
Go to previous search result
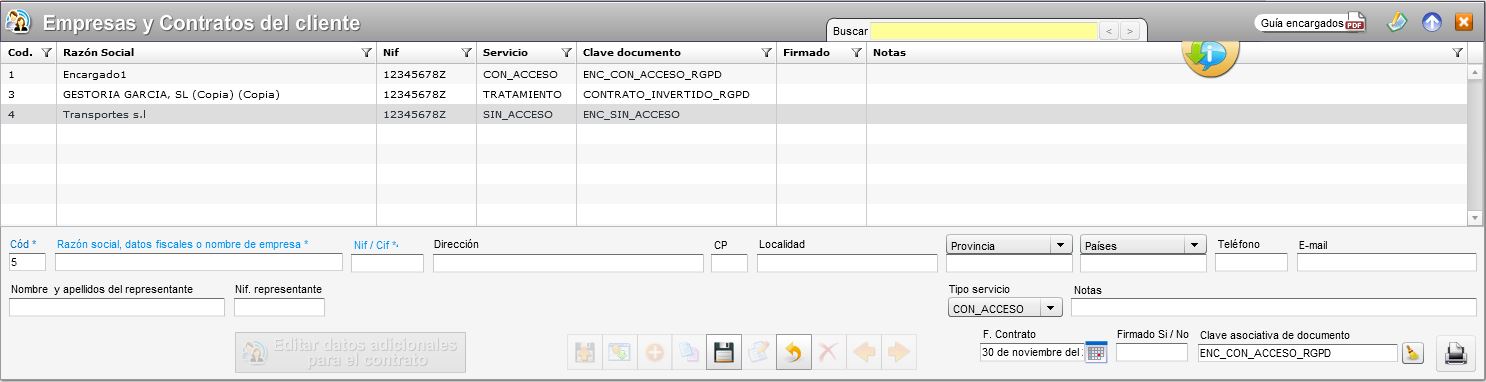(x=1109, y=31)
